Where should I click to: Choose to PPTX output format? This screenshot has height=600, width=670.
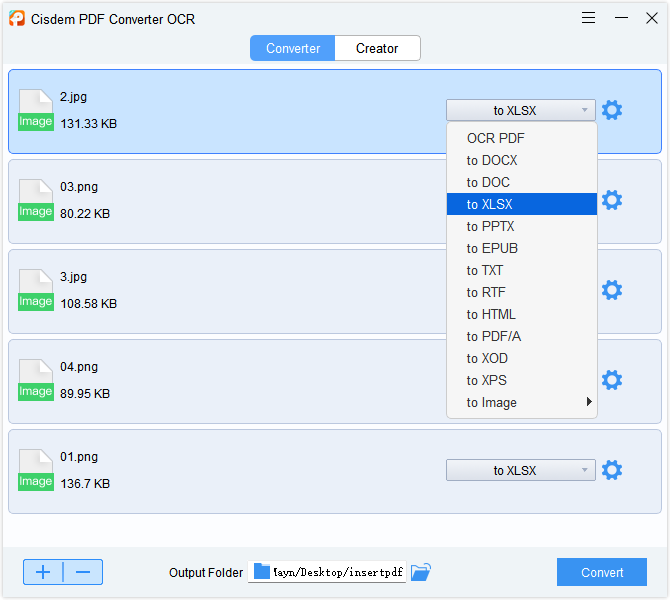click(x=522, y=226)
